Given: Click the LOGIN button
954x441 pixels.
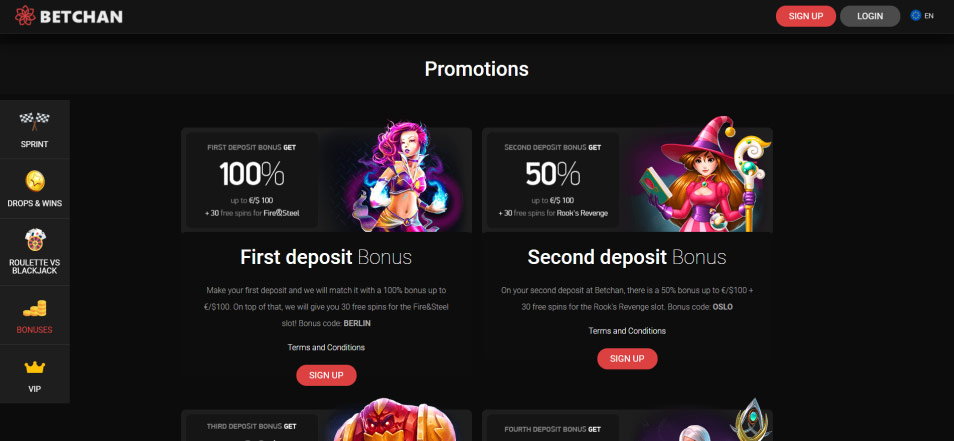Looking at the screenshot, I should [870, 16].
